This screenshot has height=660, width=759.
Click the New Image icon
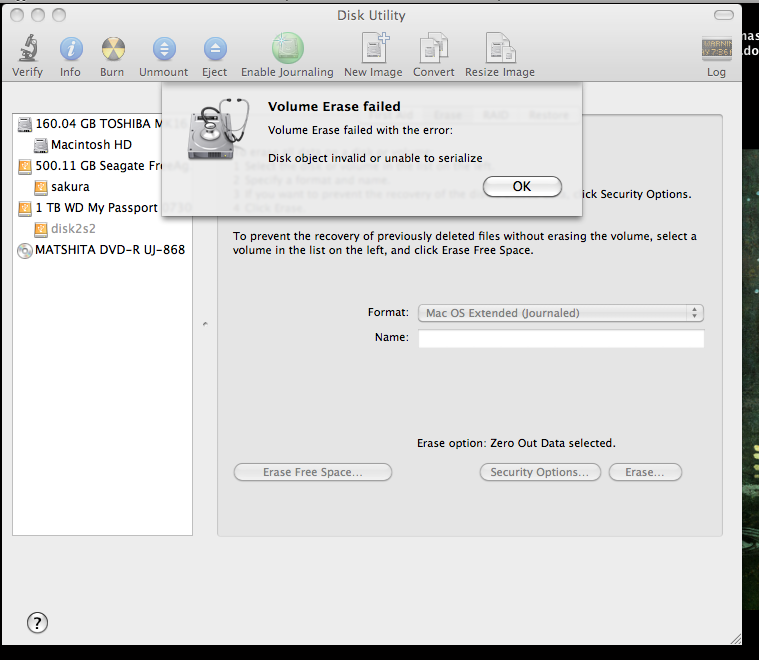coord(375,47)
